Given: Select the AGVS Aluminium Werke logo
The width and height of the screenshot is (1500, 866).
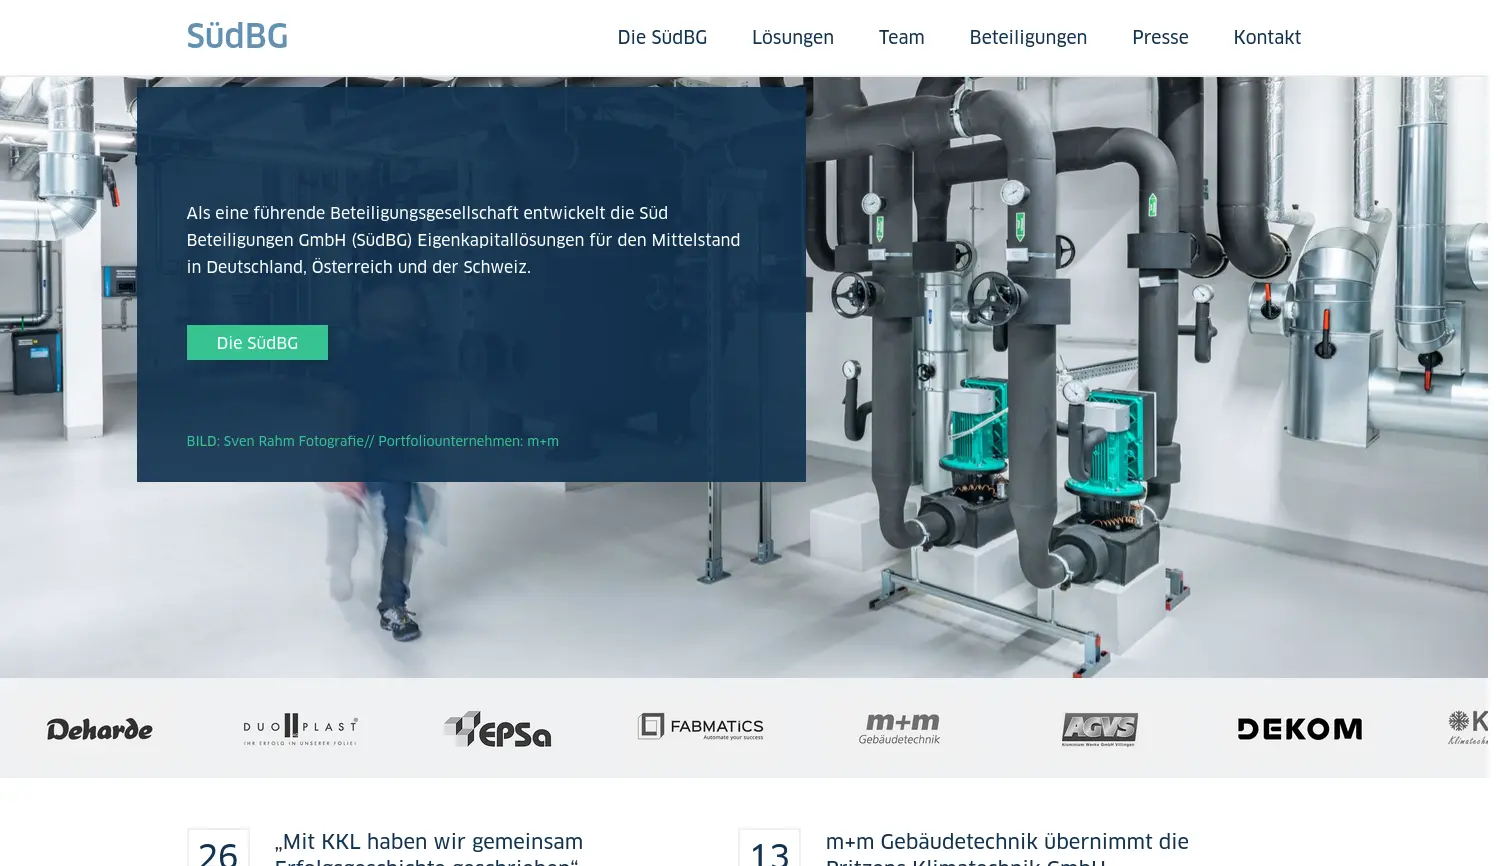Looking at the screenshot, I should point(1100,728).
